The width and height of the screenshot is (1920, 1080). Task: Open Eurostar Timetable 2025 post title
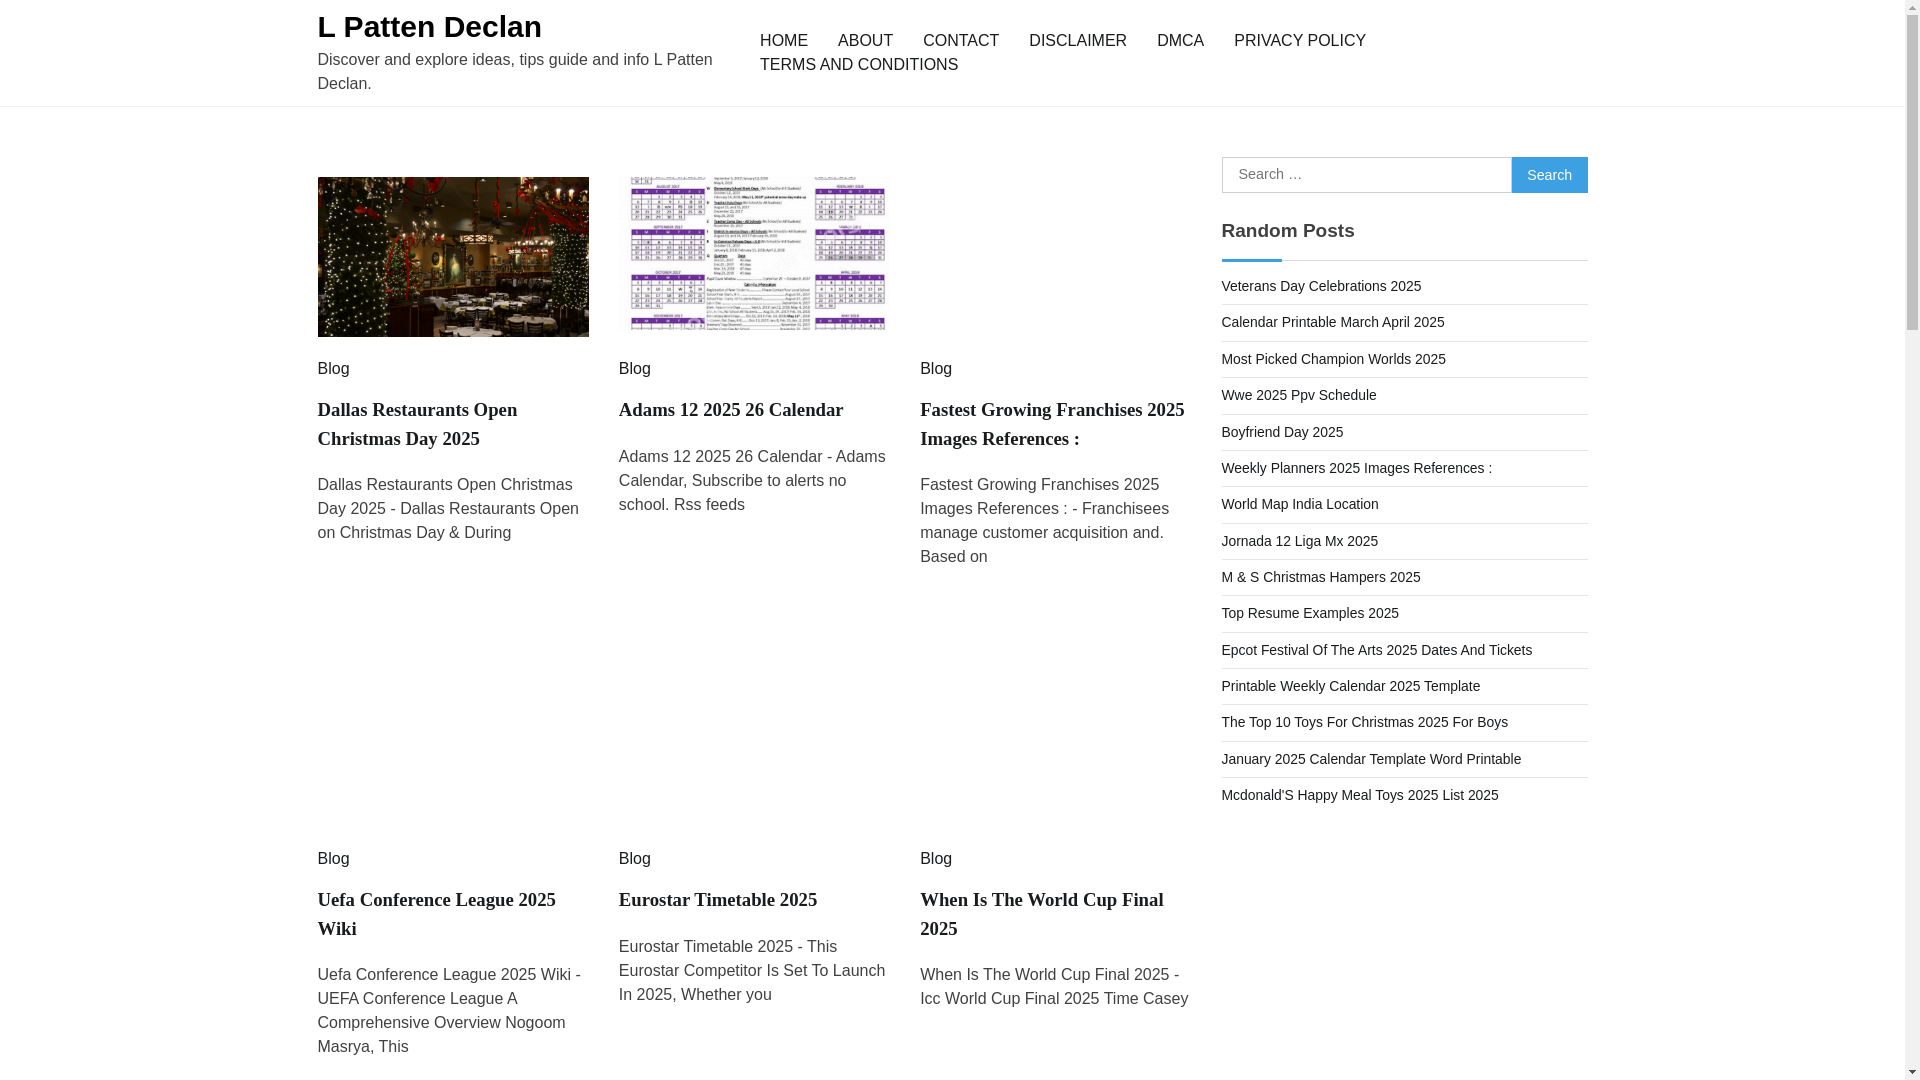[717, 900]
